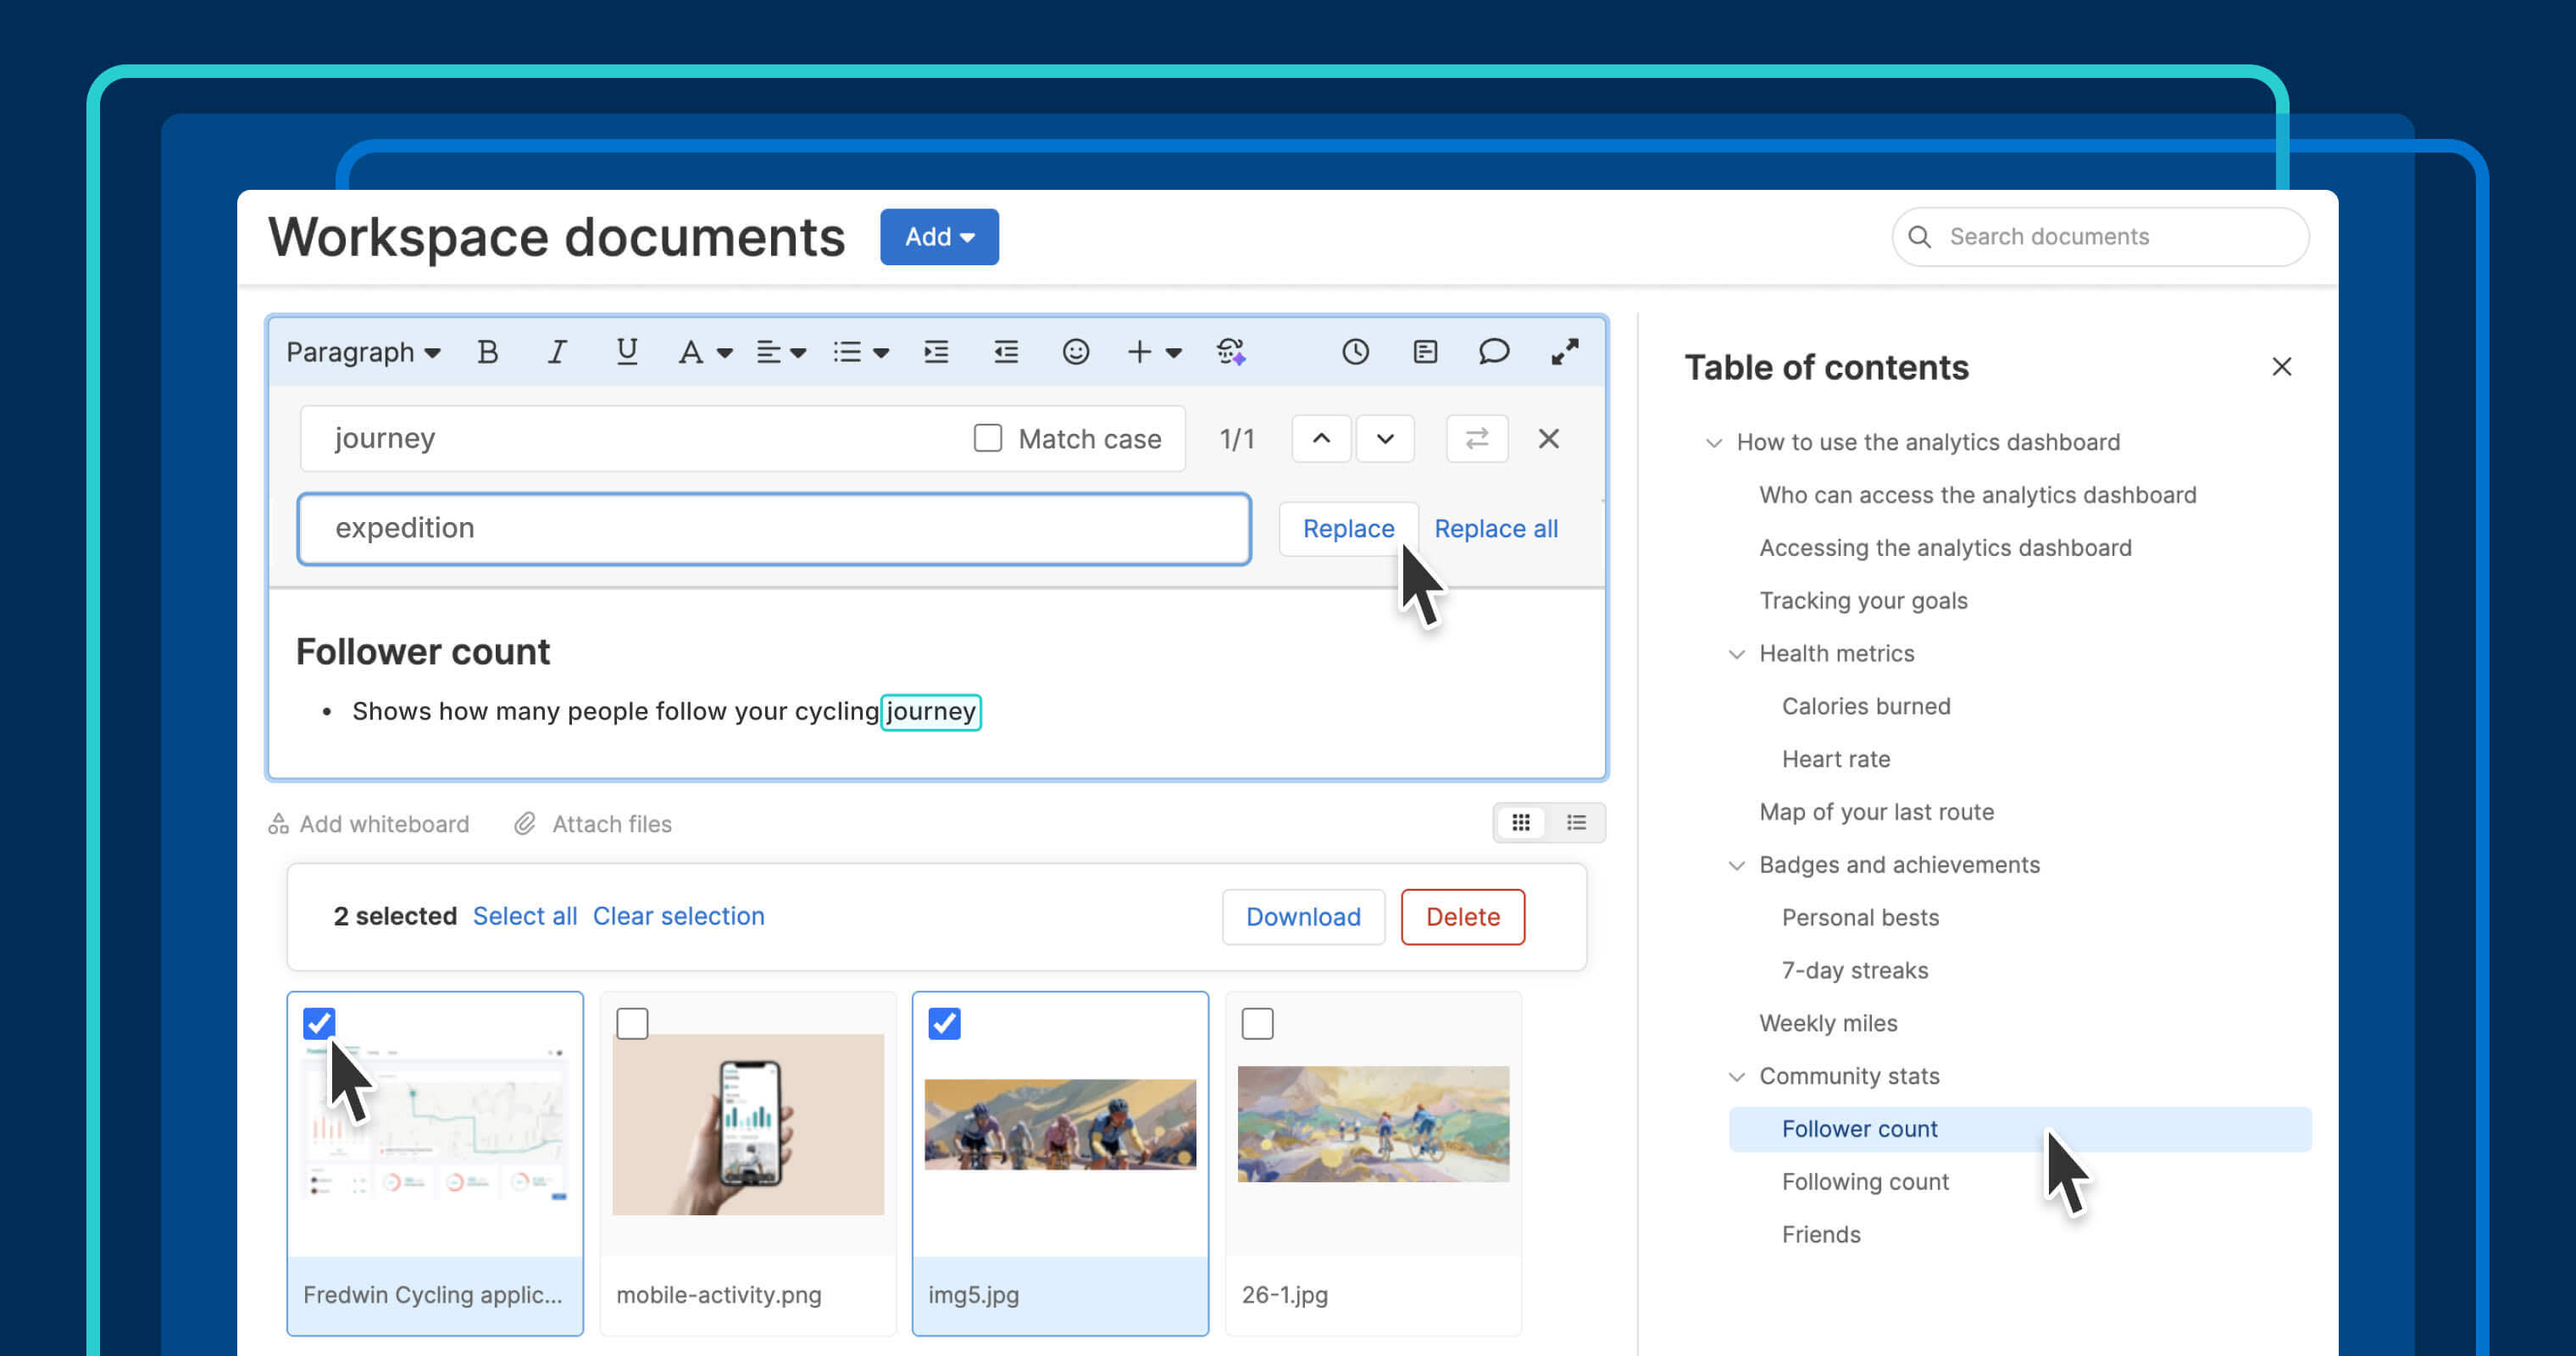Viewport: 2576px width, 1356px height.
Task: Open the mobile-activity.png thumbnail
Action: (x=748, y=1125)
